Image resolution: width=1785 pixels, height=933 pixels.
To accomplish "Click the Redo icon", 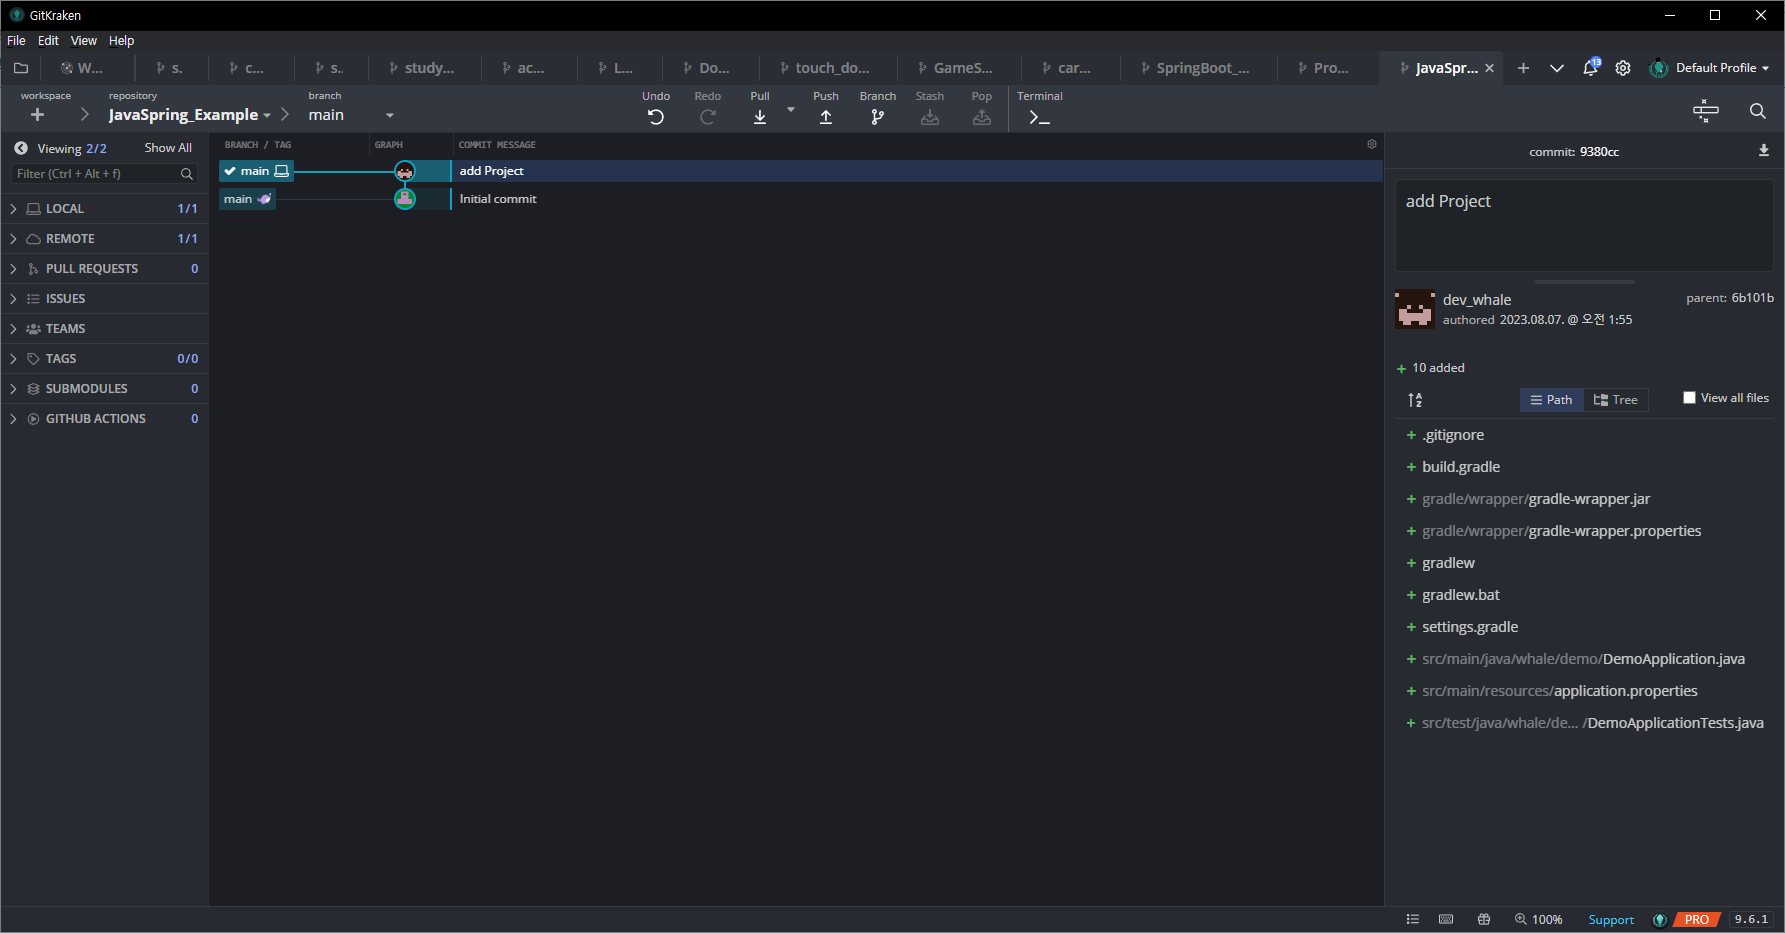I will point(708,117).
